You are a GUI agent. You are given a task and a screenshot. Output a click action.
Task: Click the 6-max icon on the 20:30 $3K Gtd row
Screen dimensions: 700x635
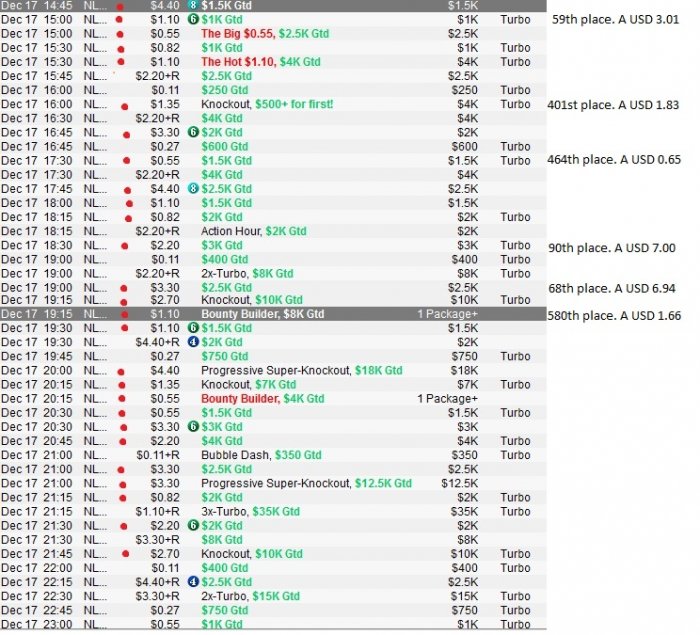pyautogui.click(x=193, y=426)
